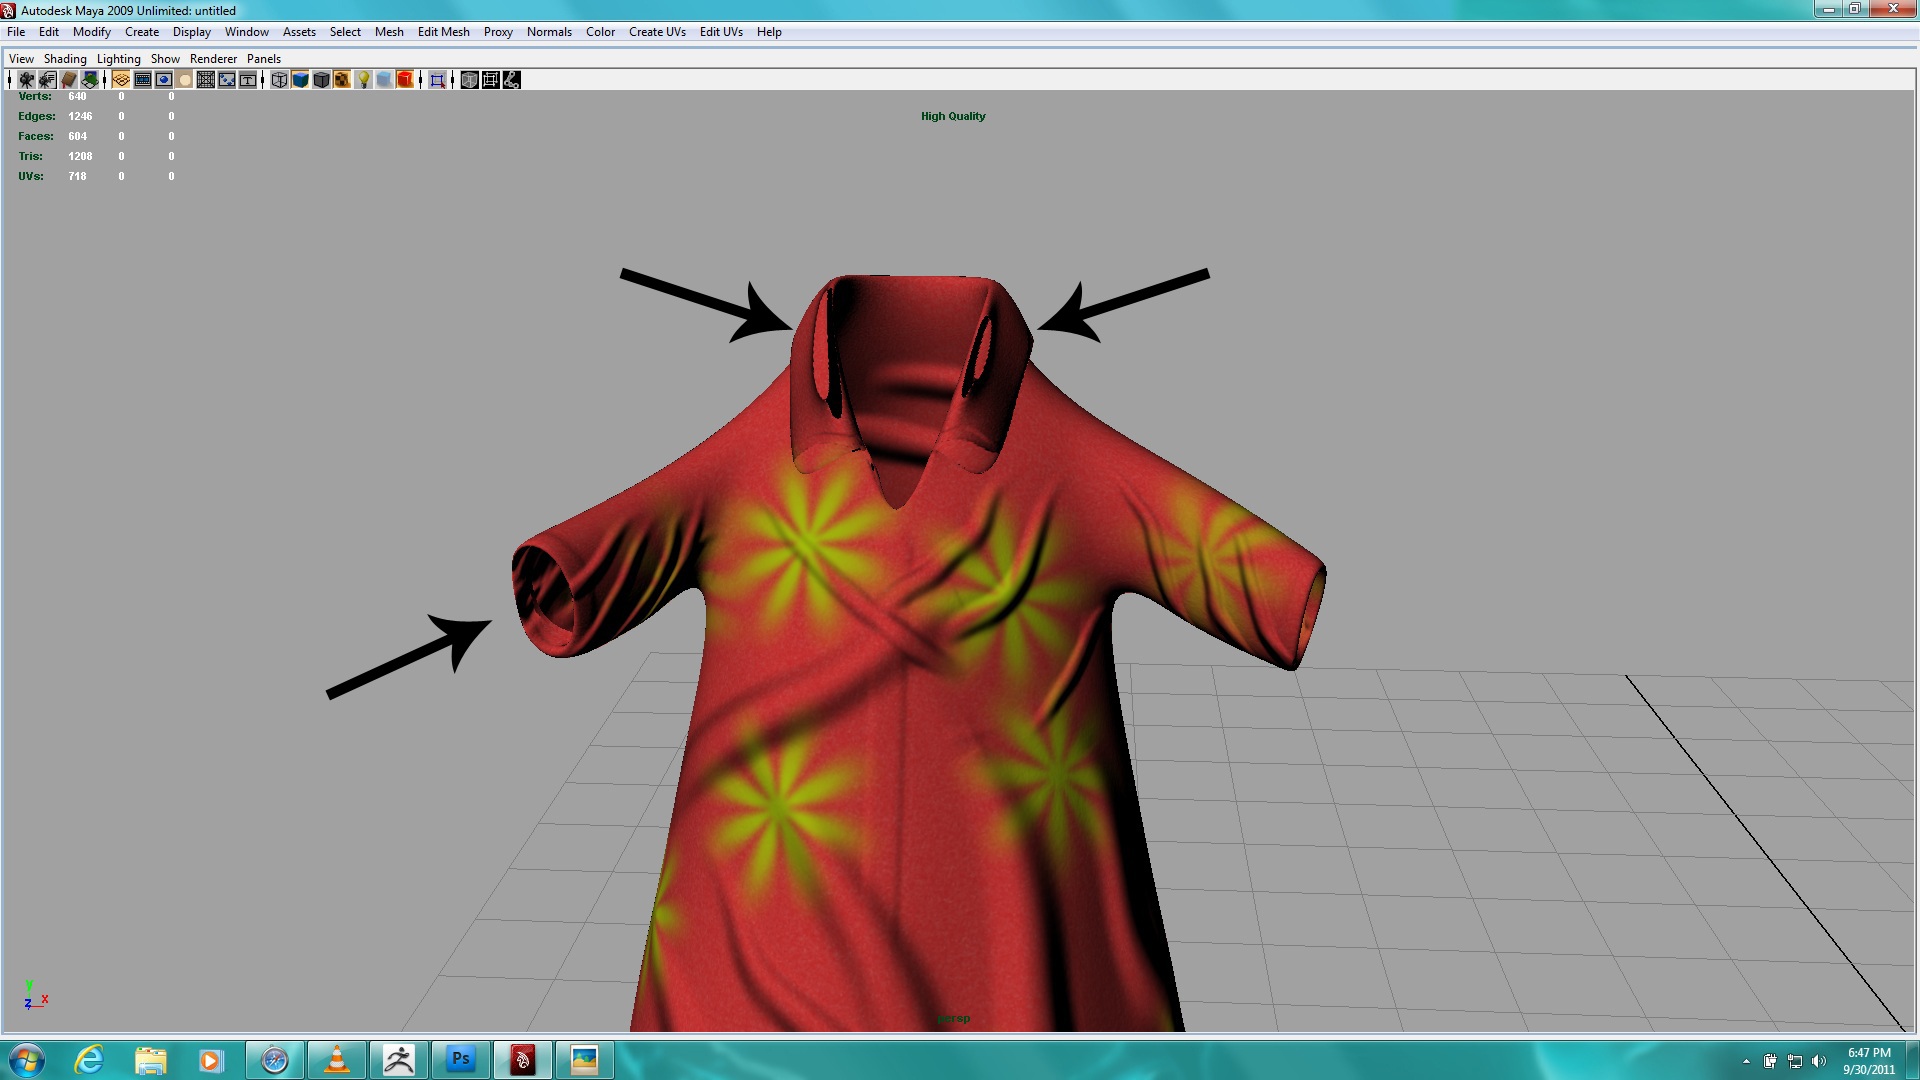
Task: Open the Renderer panel menu
Action: 213,59
